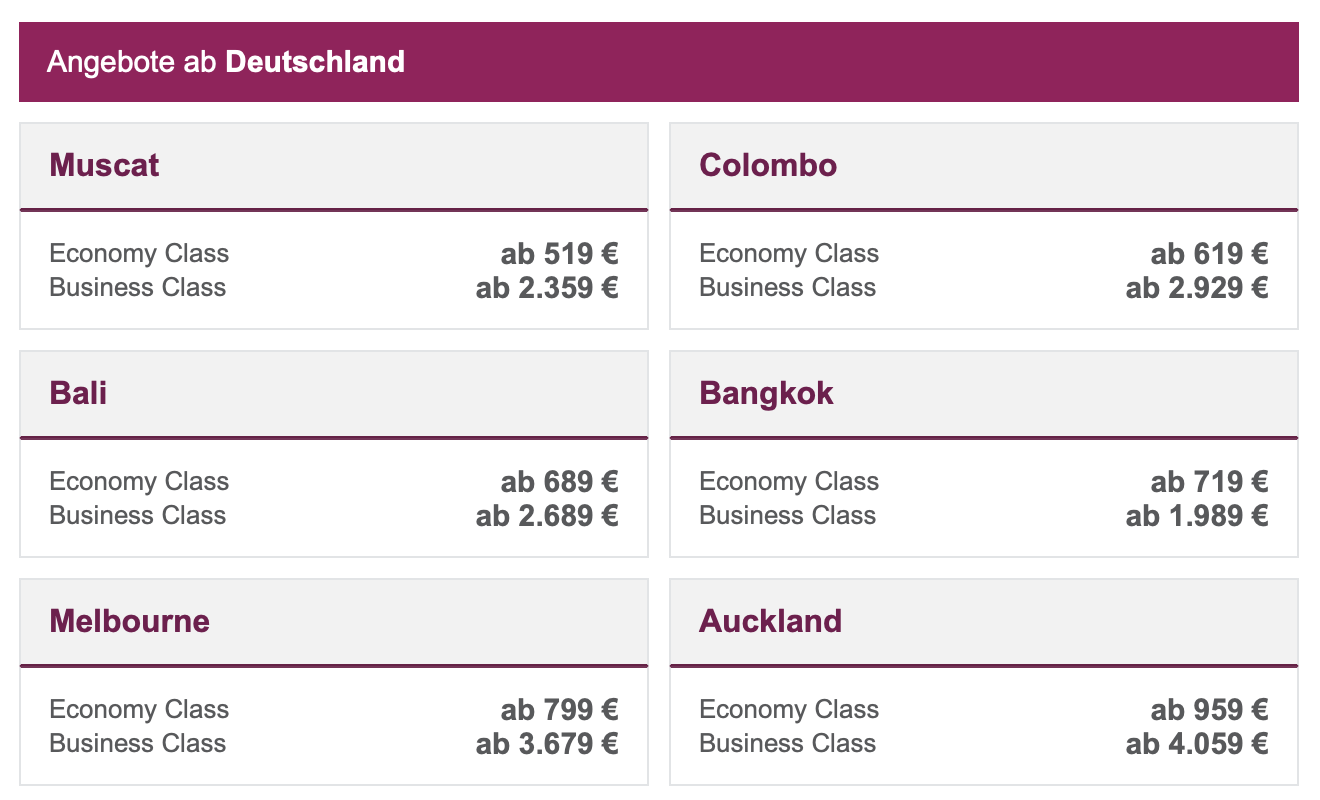Select Auckland Economy Class ab 959 €
The image size is (1320, 800).
click(x=1209, y=710)
